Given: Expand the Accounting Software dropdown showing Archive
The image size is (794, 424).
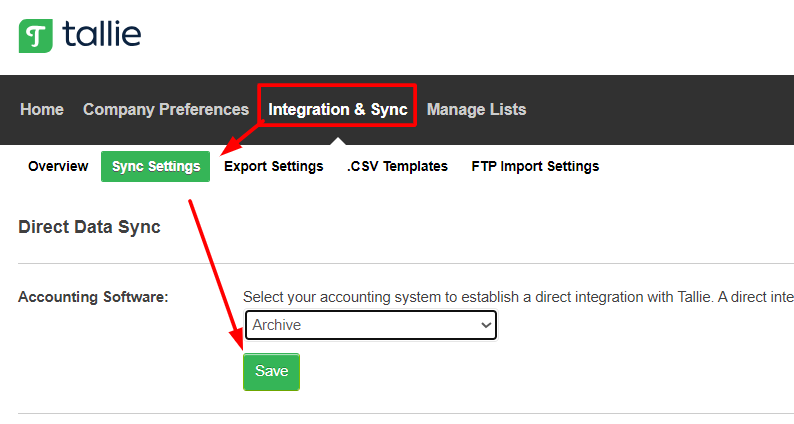Looking at the screenshot, I should (371, 325).
